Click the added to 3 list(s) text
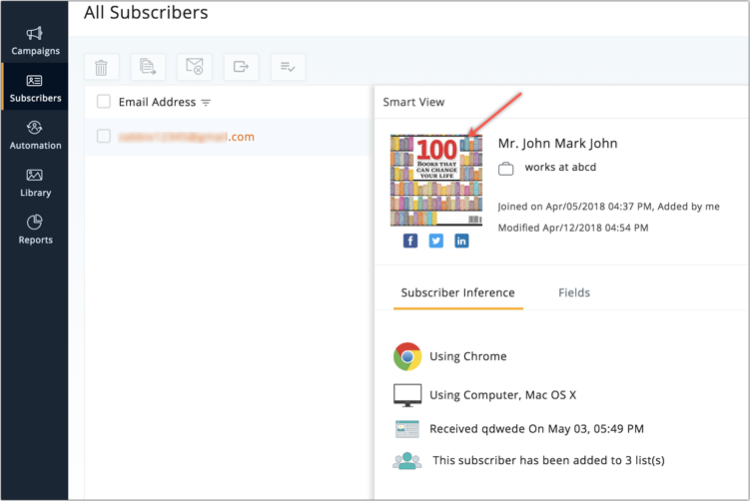Viewport: 750px width, 501px height. [x=549, y=461]
